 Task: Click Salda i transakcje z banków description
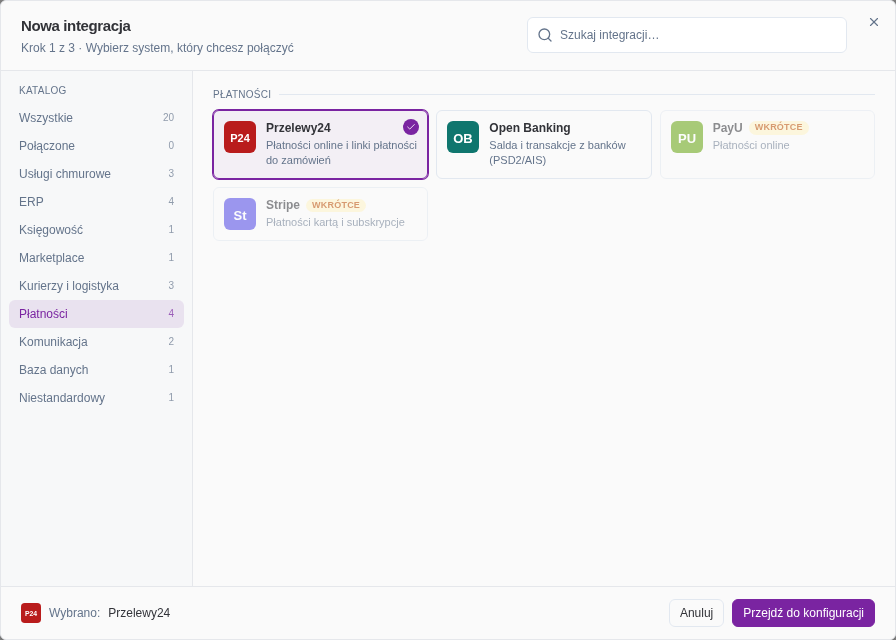click(558, 153)
